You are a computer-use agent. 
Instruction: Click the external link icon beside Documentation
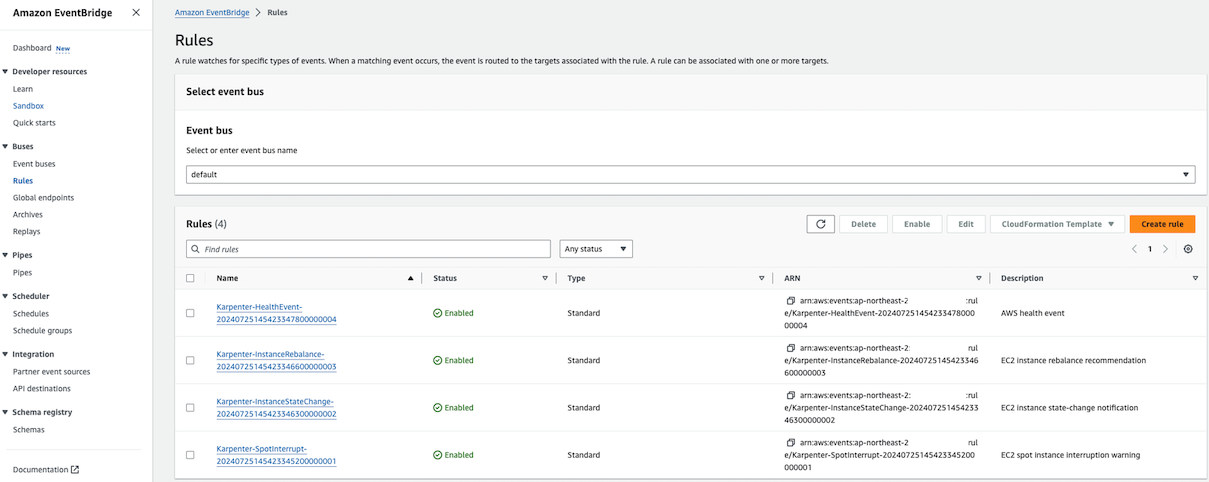pos(75,469)
